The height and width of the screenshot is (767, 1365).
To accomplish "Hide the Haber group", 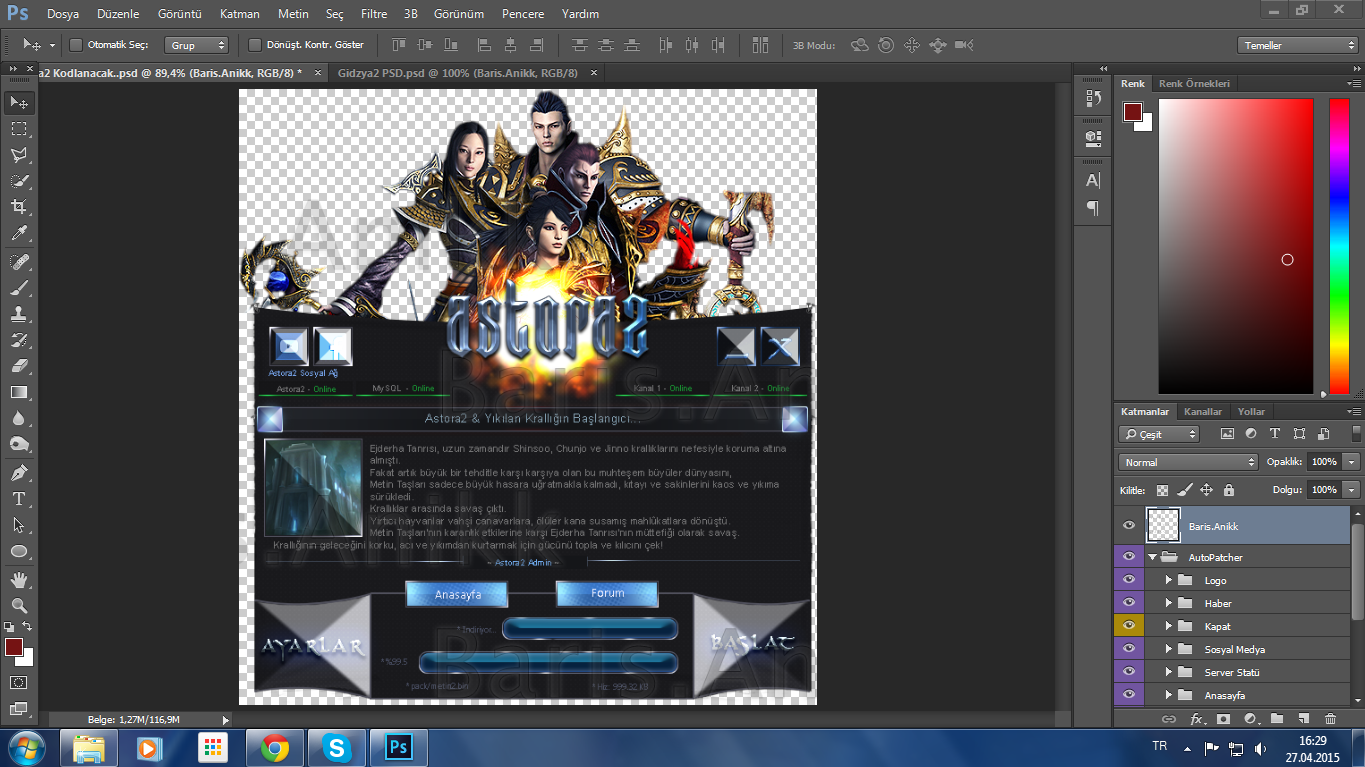I will 1129,603.
